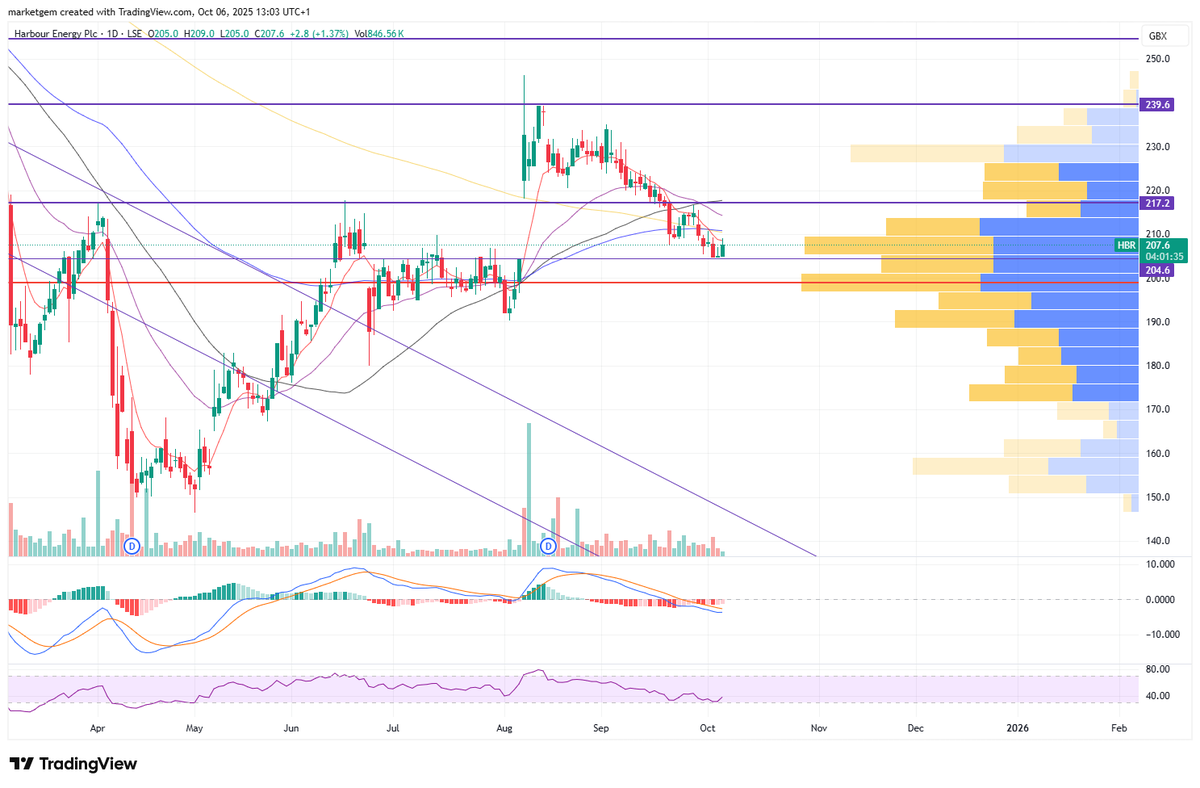The height and width of the screenshot is (788, 1200).
Task: Click the 230.0 price scale label
Action: pos(1158,147)
